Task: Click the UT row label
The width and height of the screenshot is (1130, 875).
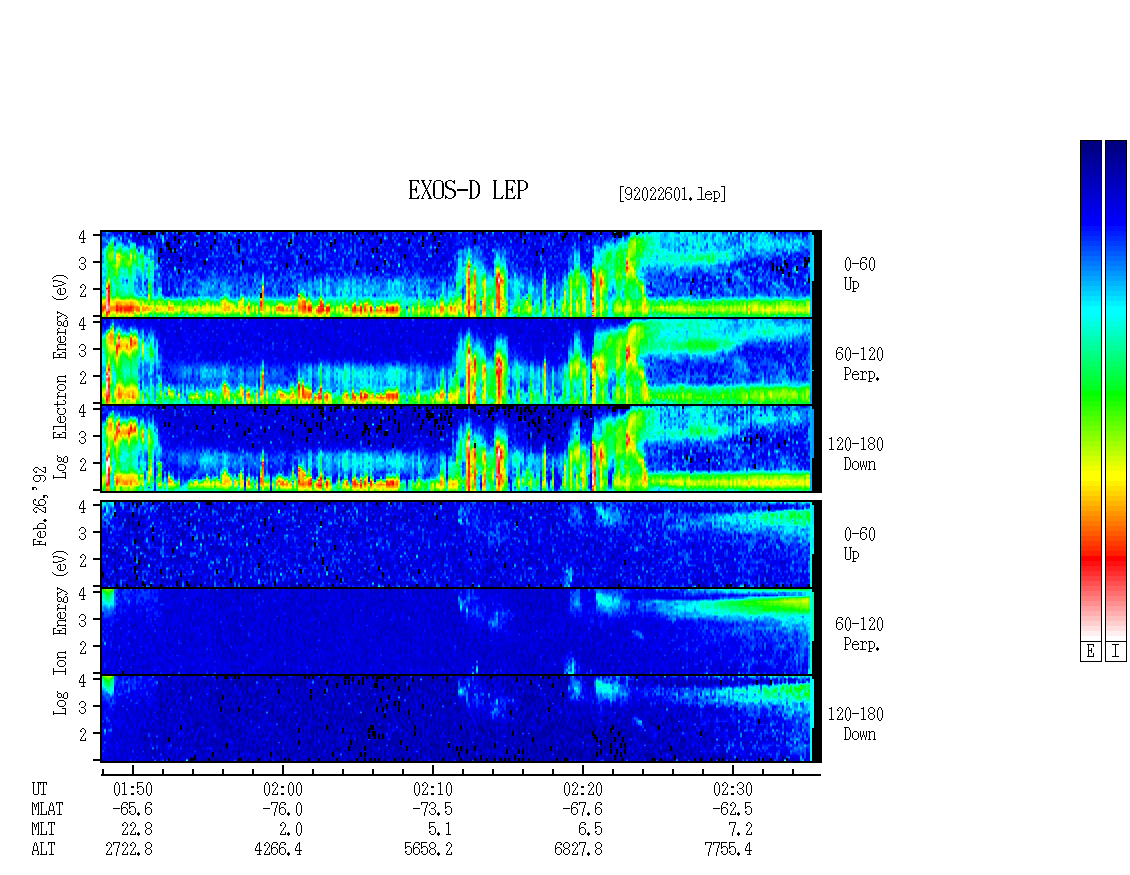Action: tap(39, 789)
